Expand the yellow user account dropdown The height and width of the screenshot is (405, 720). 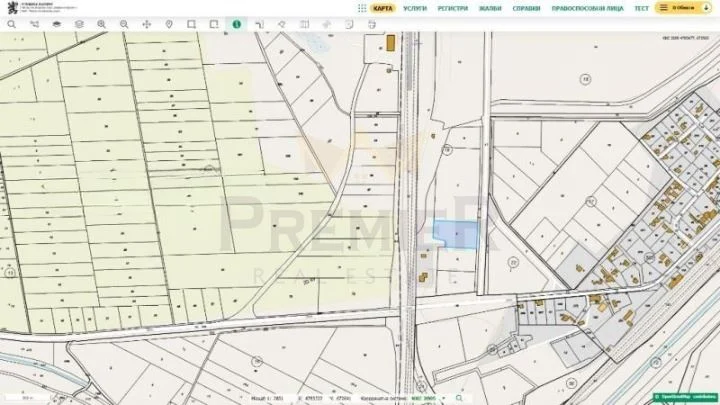[684, 8]
